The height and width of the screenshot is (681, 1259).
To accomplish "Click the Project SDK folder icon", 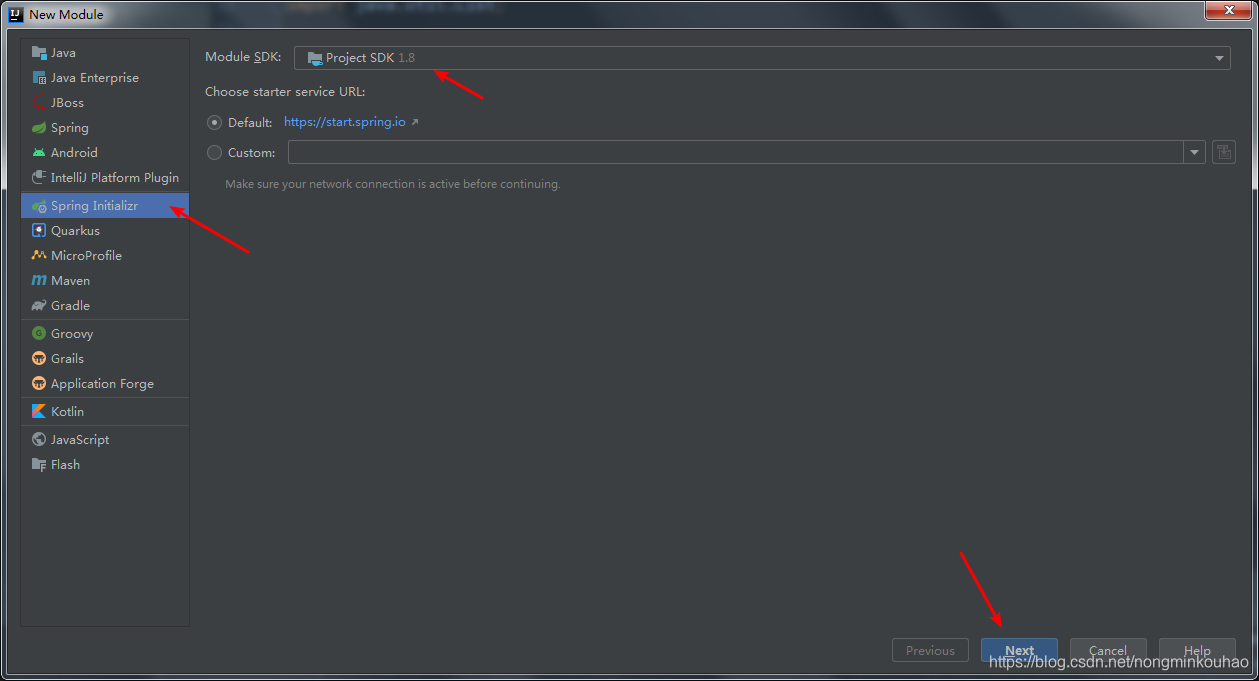I will (x=315, y=58).
